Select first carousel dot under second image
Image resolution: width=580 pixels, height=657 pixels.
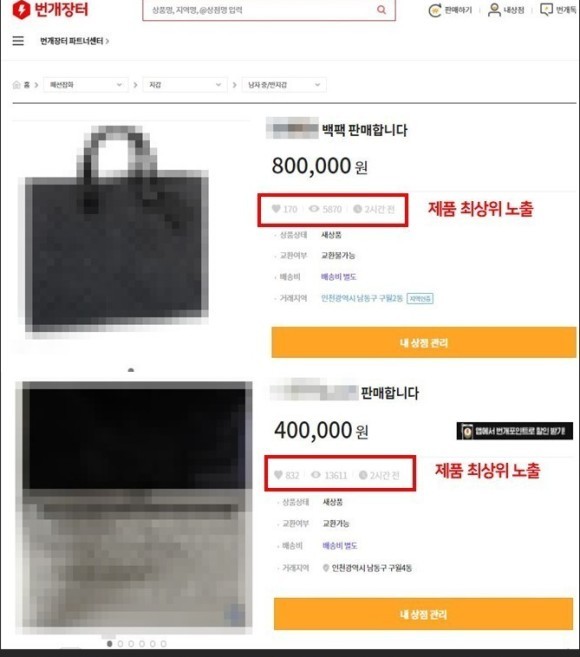click(x=110, y=644)
